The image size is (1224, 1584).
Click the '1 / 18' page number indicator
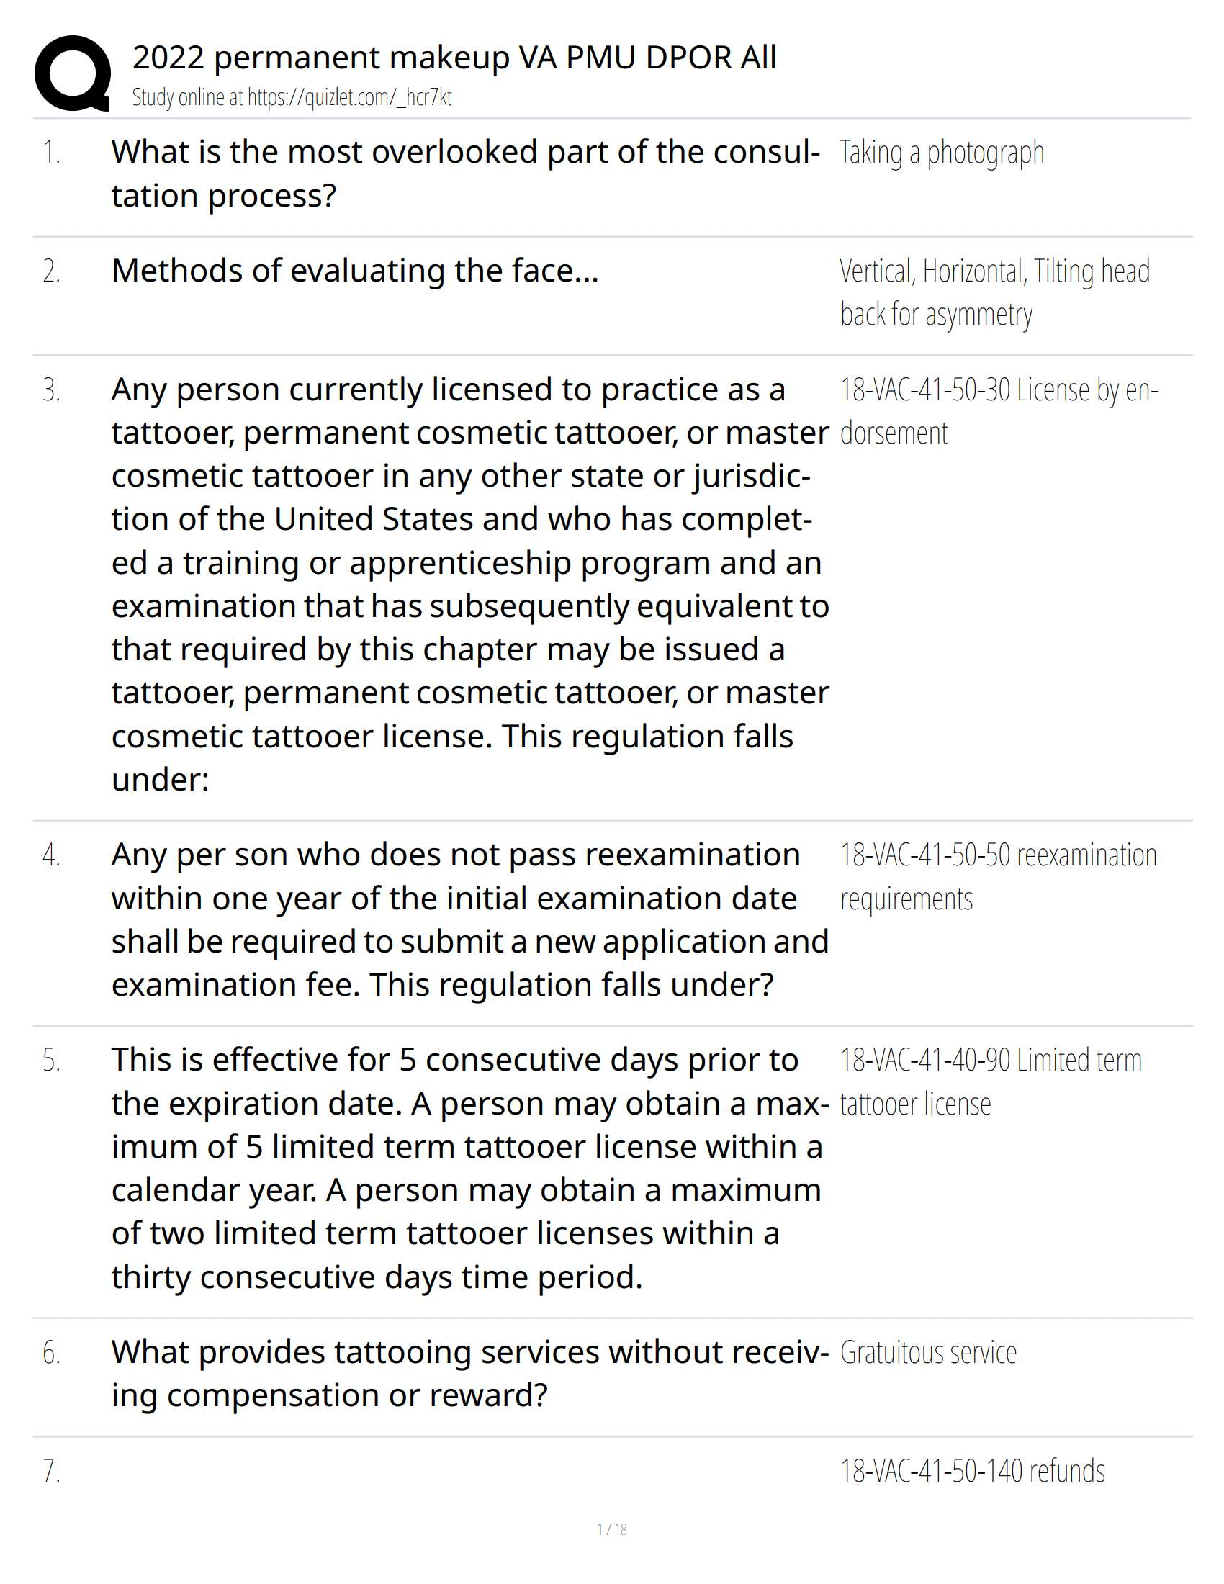point(611,1529)
